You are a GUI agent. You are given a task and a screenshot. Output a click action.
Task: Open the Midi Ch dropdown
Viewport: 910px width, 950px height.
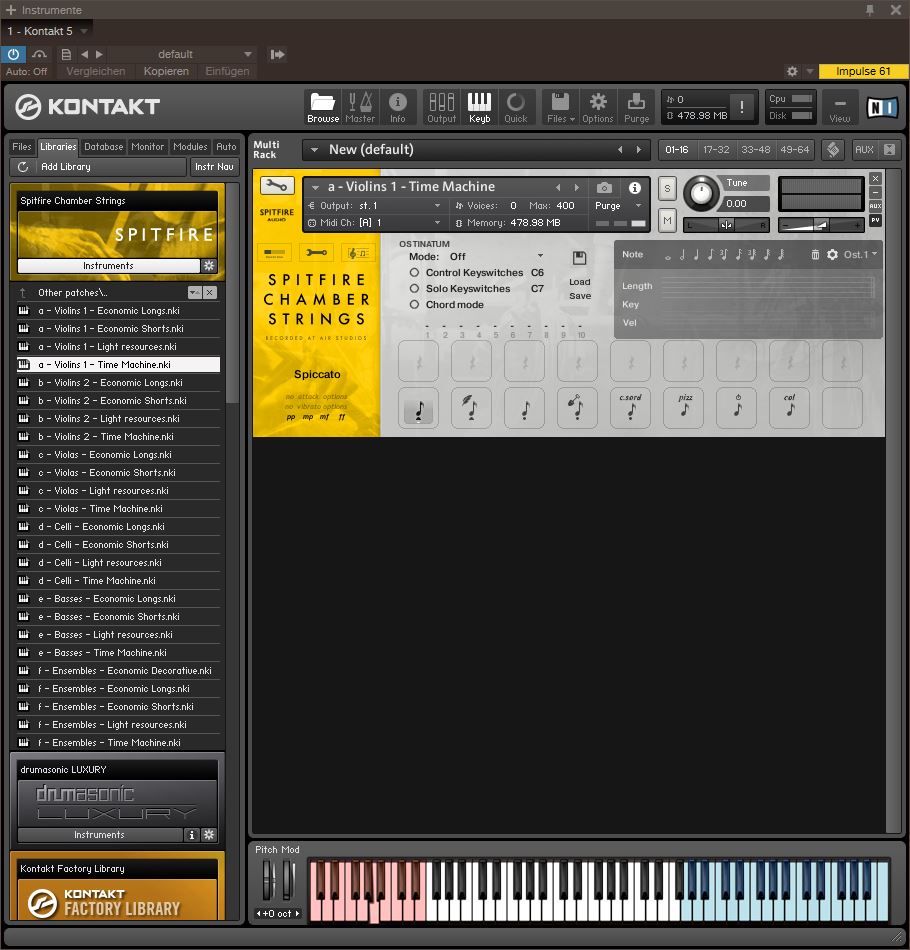pyautogui.click(x=437, y=222)
